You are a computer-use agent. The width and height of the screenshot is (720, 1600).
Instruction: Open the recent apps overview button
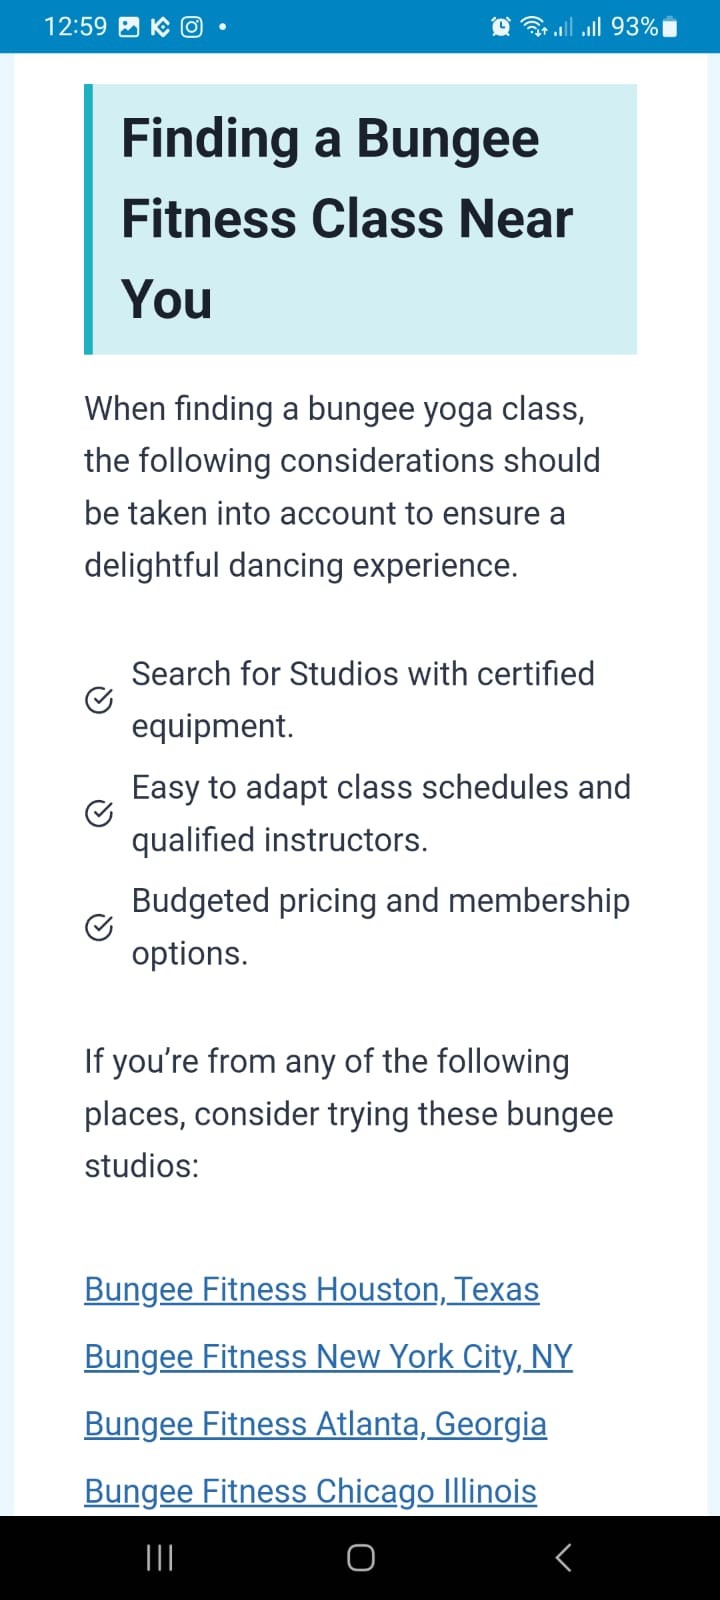[x=160, y=1557]
